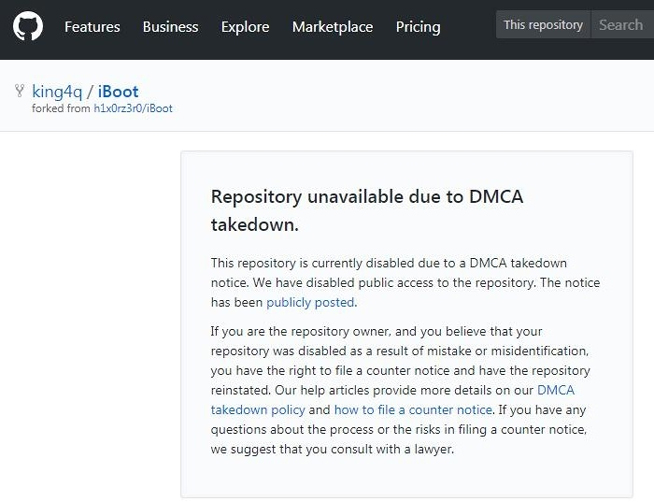
Task: Click the 'forked from' label text
Action: pos(61,108)
